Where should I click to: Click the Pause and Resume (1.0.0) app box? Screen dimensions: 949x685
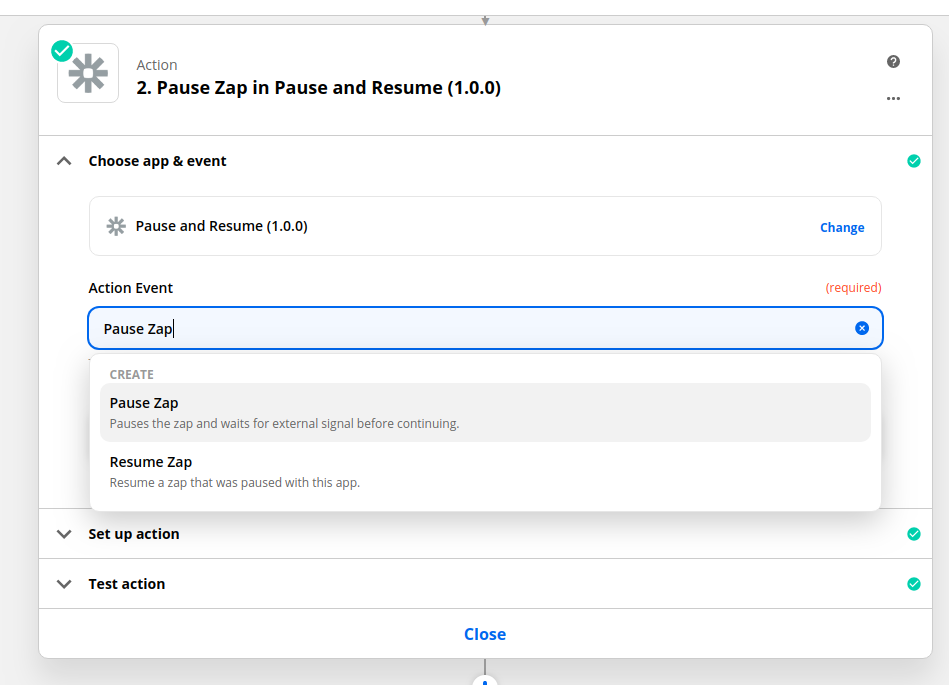[450, 226]
